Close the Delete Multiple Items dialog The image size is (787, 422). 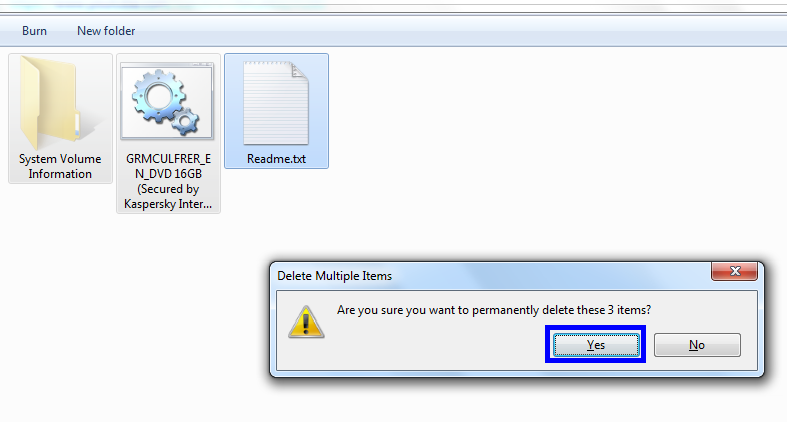(x=734, y=271)
